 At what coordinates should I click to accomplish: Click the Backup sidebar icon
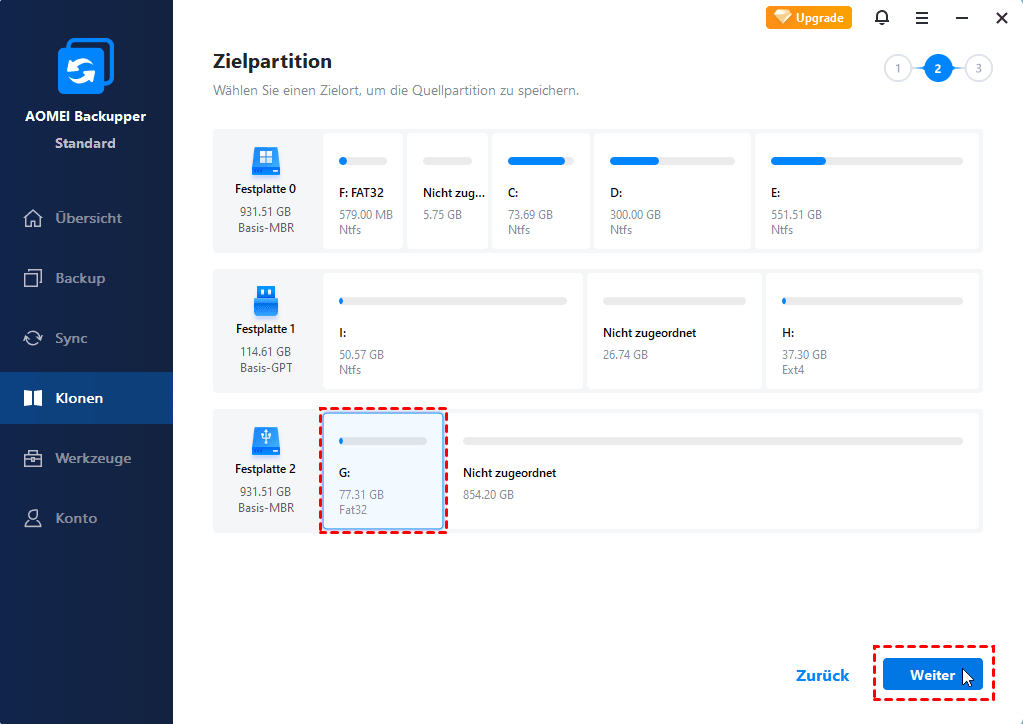tap(33, 279)
